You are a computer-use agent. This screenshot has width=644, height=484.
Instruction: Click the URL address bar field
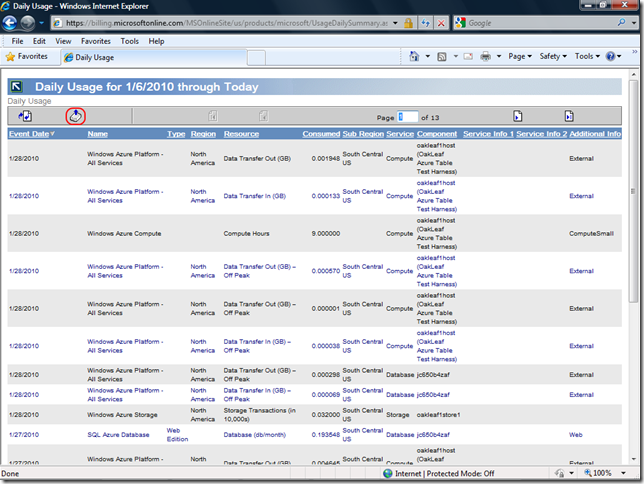click(x=226, y=23)
